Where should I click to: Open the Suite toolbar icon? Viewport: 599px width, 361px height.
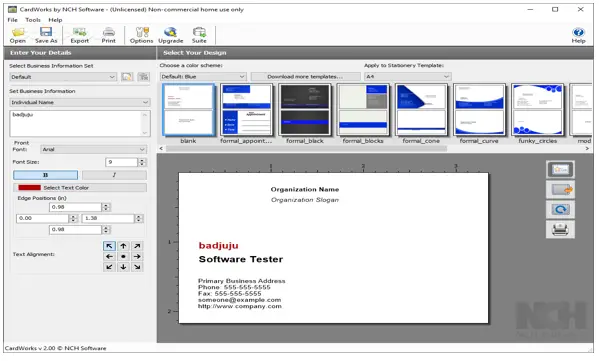(x=199, y=35)
